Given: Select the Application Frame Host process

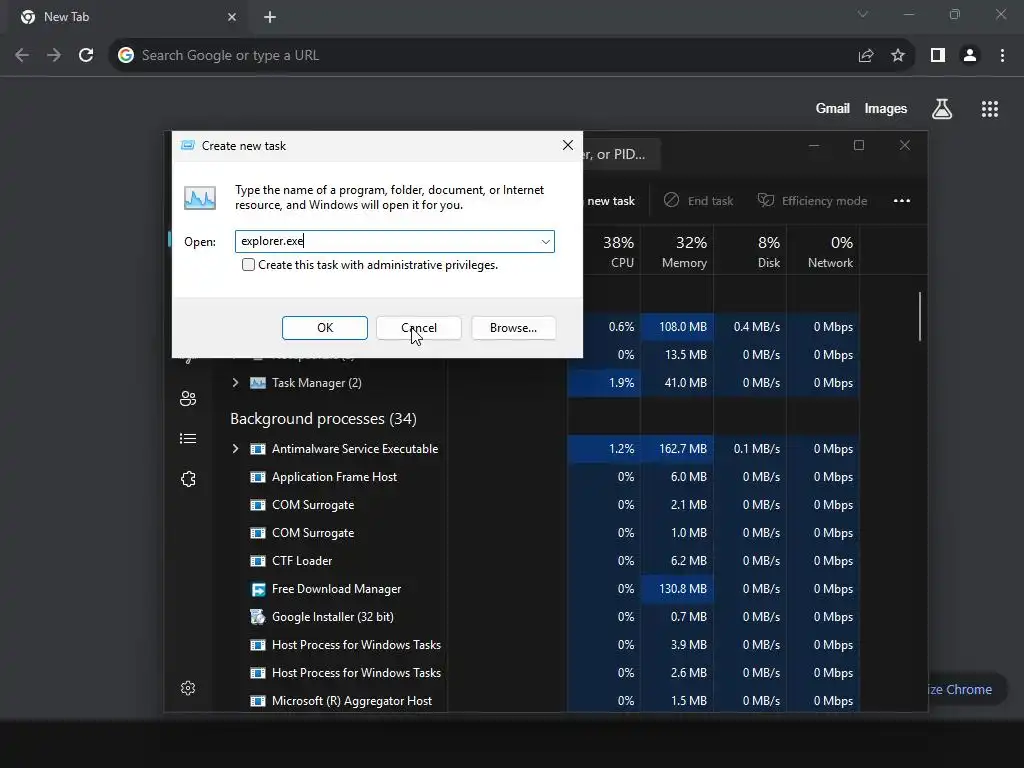Looking at the screenshot, I should pos(334,477).
